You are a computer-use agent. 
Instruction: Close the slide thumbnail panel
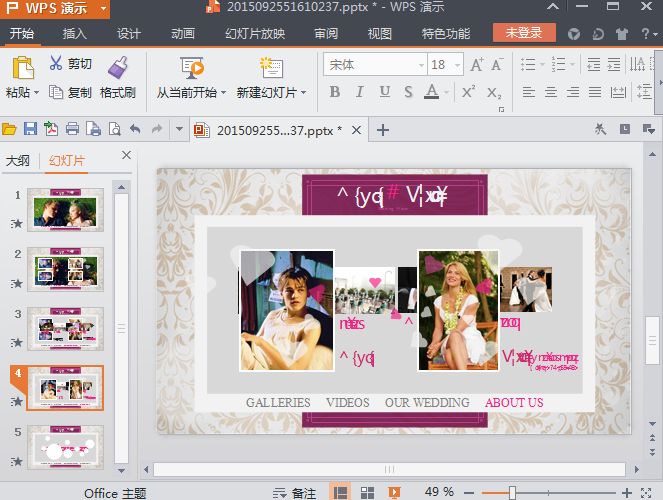[x=126, y=155]
